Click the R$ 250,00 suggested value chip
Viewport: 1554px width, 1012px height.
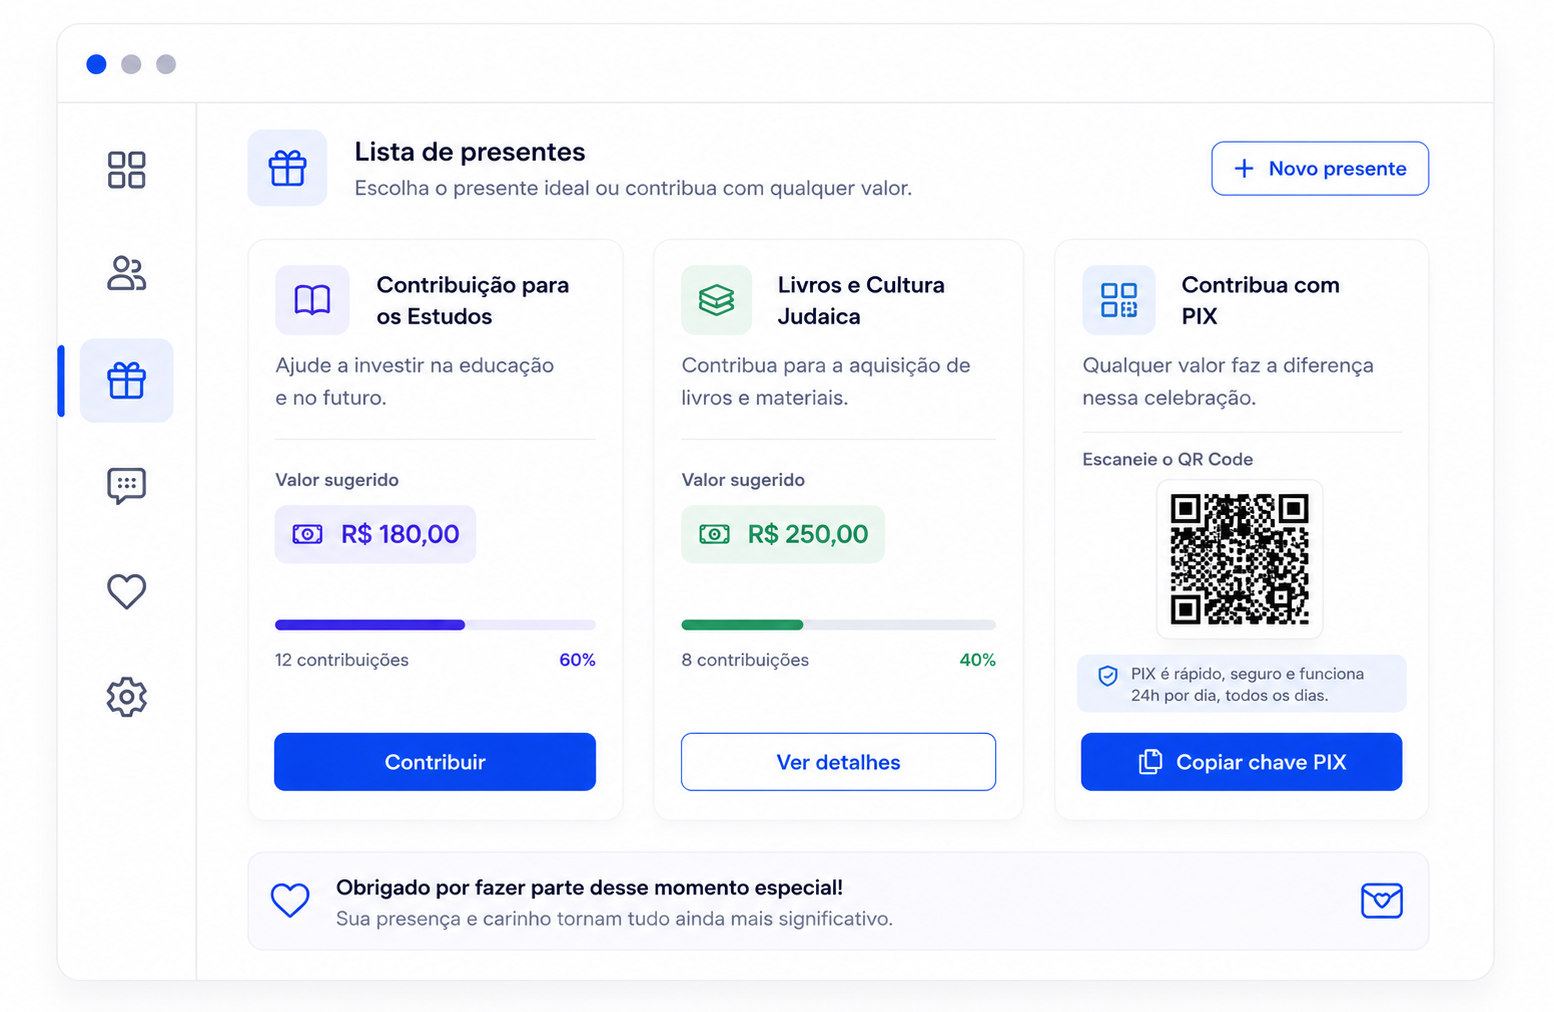[783, 534]
